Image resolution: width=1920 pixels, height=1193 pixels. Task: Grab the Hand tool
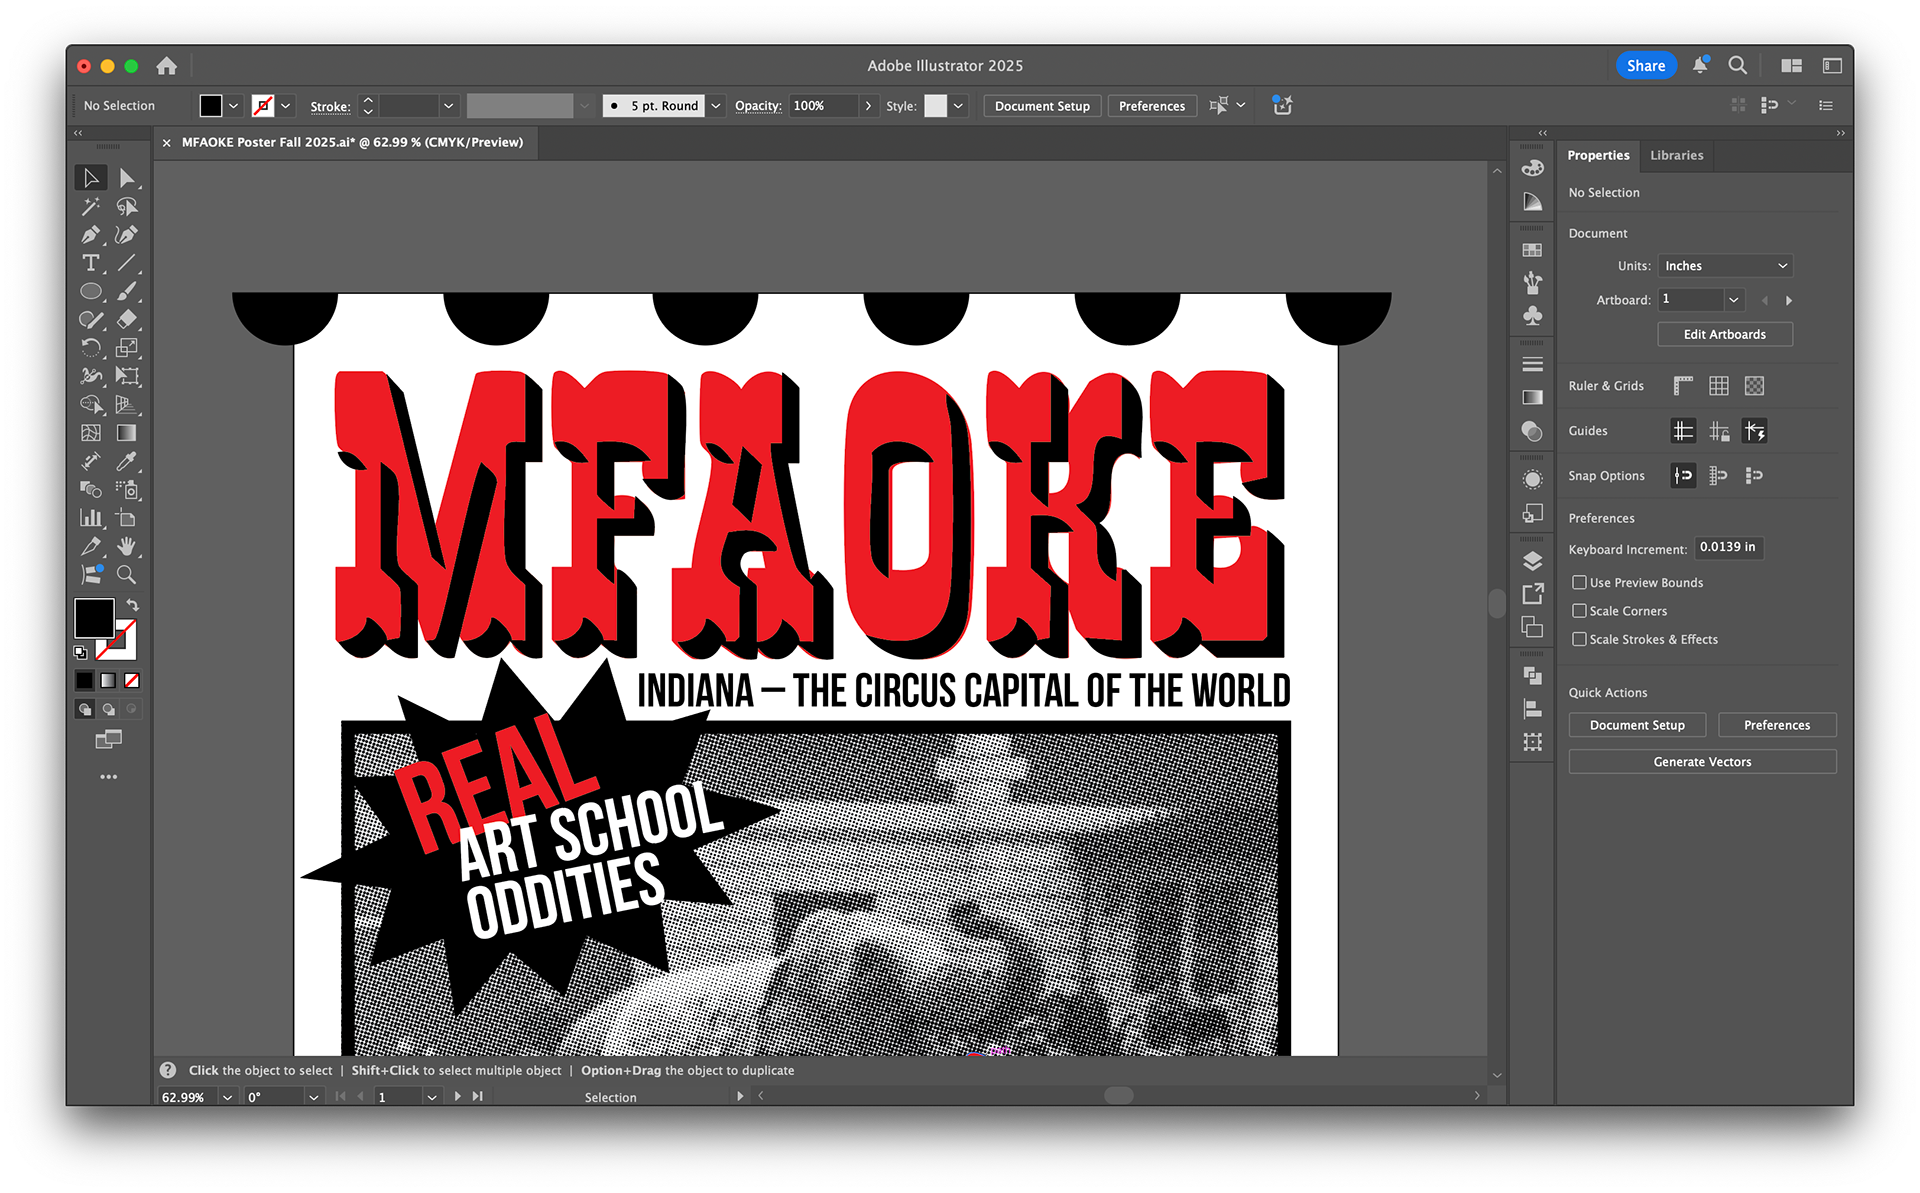125,544
